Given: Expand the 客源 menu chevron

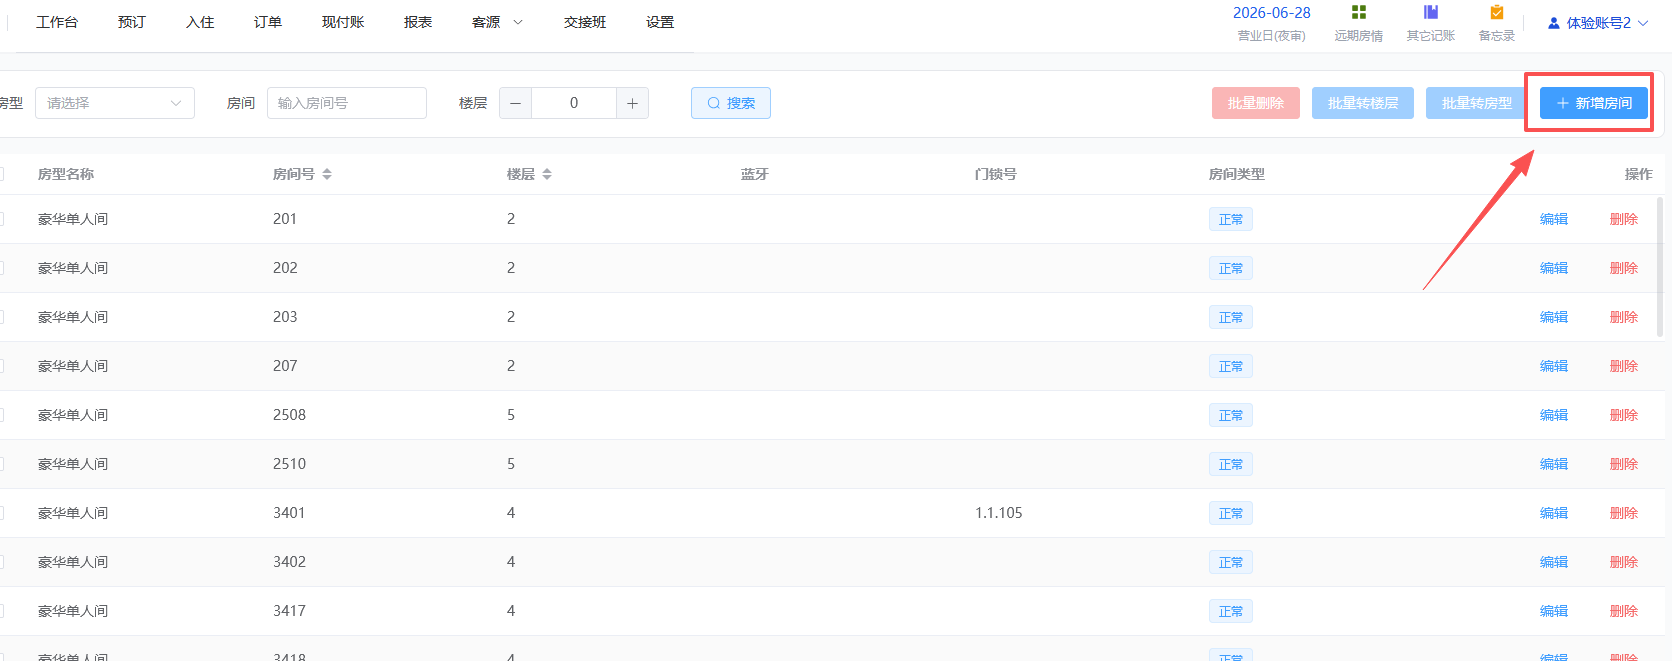Looking at the screenshot, I should point(518,22).
